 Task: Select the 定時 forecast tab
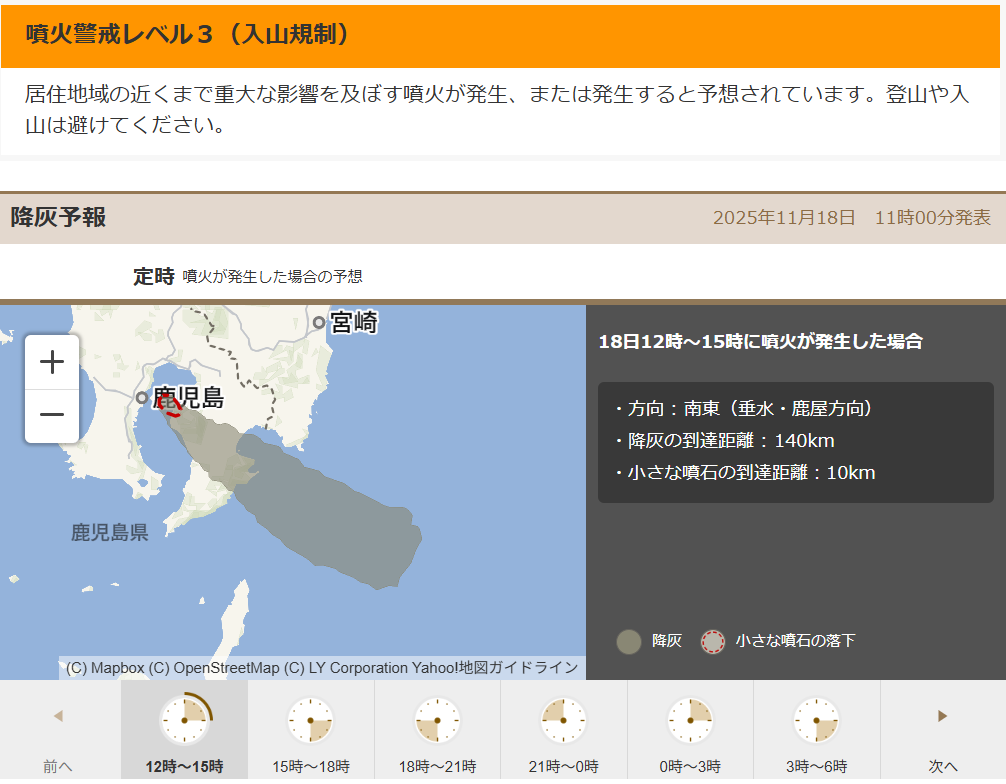click(153, 276)
